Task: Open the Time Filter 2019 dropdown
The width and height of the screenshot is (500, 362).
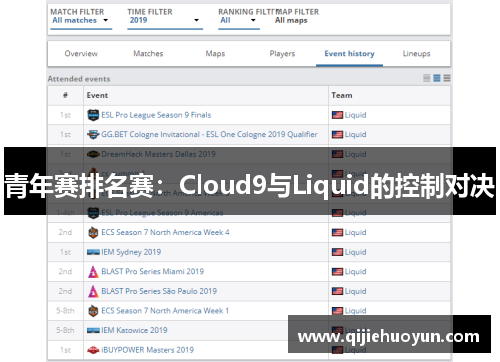Action: (x=165, y=21)
